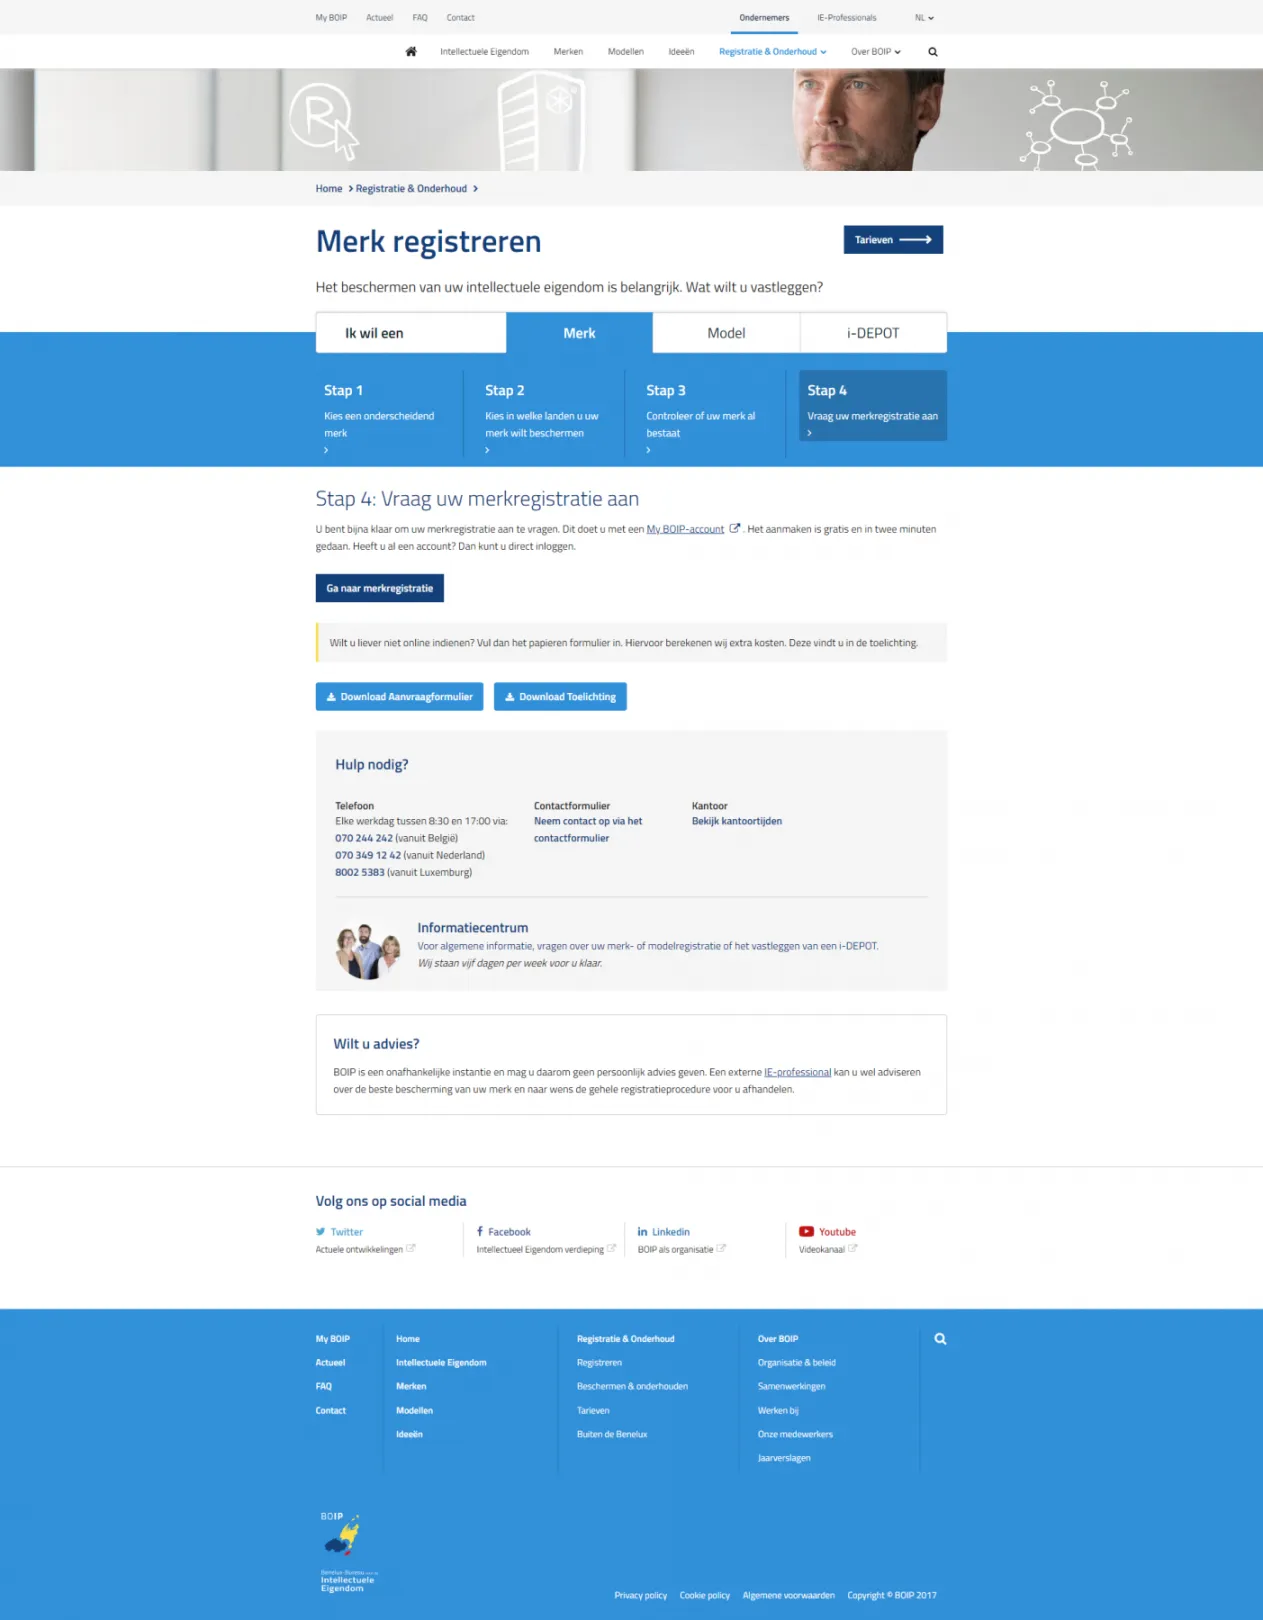Click the BOIP logo in the footer
Image resolution: width=1263 pixels, height=1620 pixels.
tap(348, 1552)
